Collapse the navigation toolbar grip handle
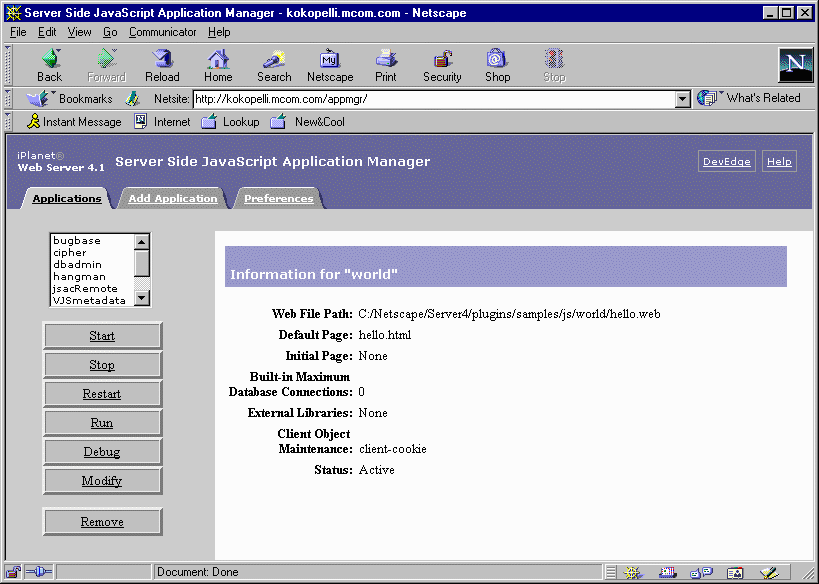819x584 pixels. click(x=8, y=65)
